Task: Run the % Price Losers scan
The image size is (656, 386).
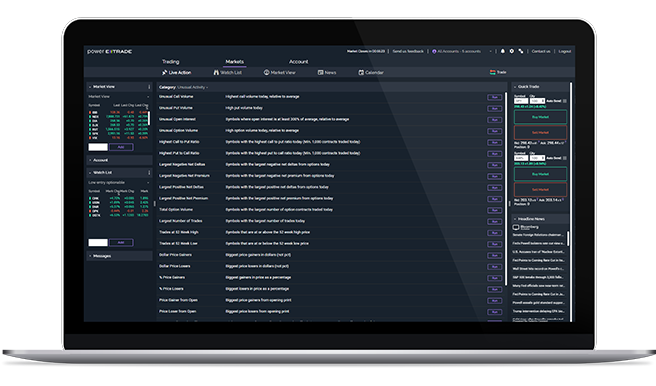Action: pos(495,289)
